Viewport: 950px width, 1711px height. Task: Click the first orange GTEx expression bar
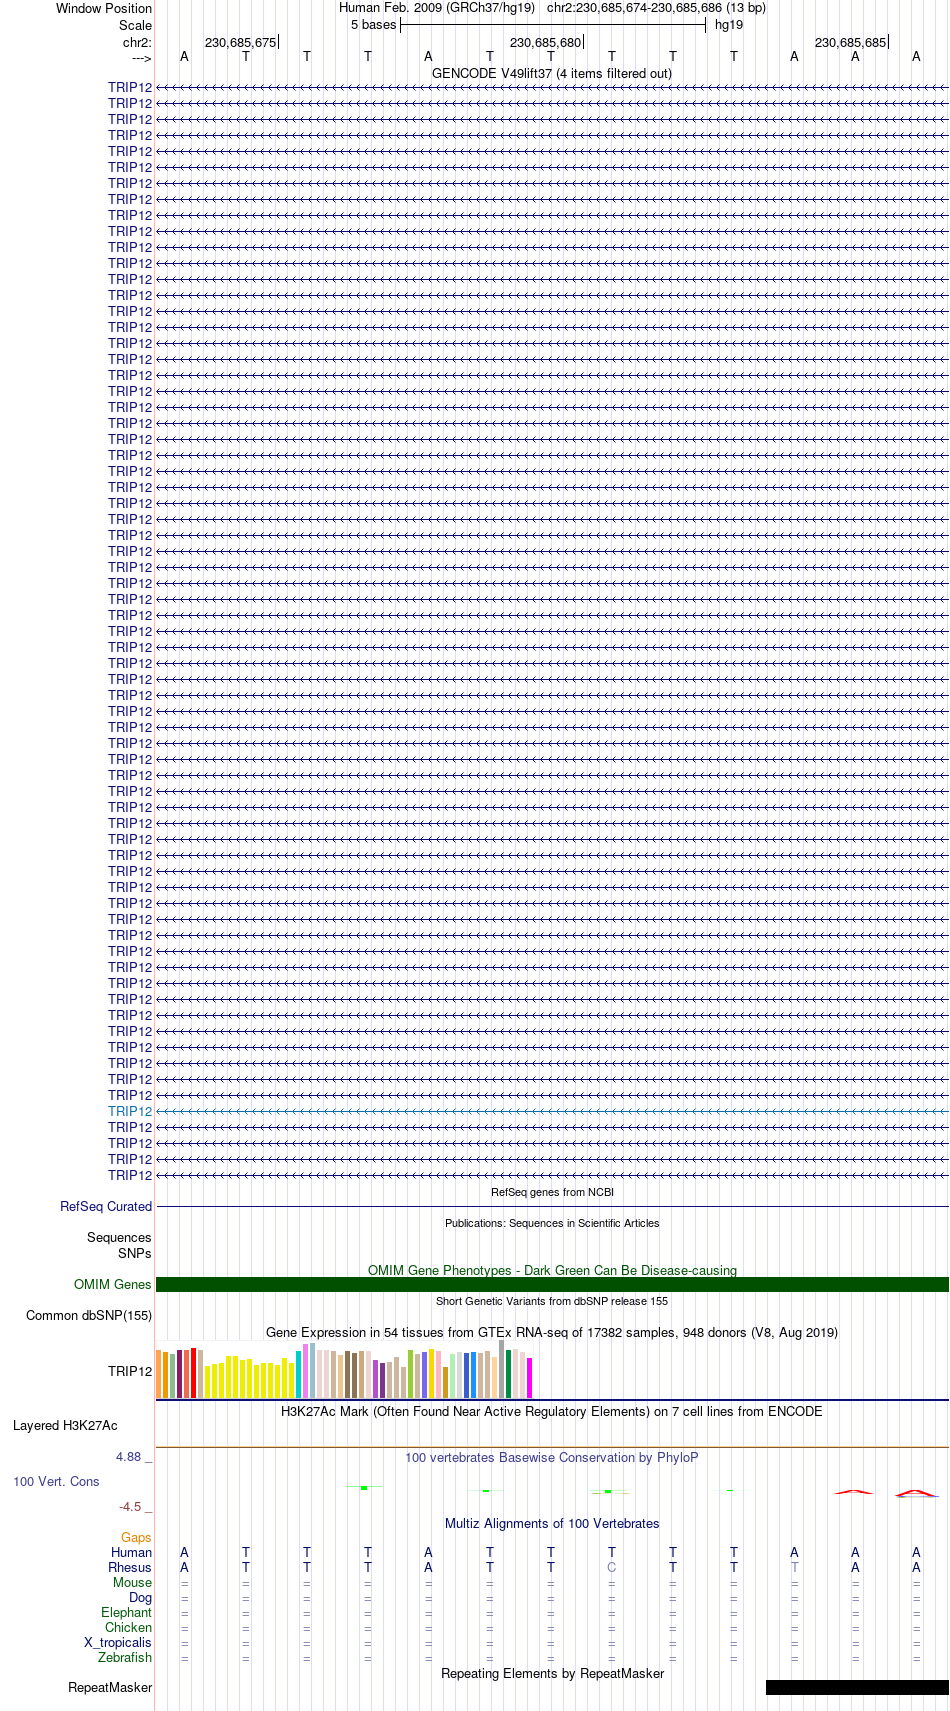[159, 1374]
